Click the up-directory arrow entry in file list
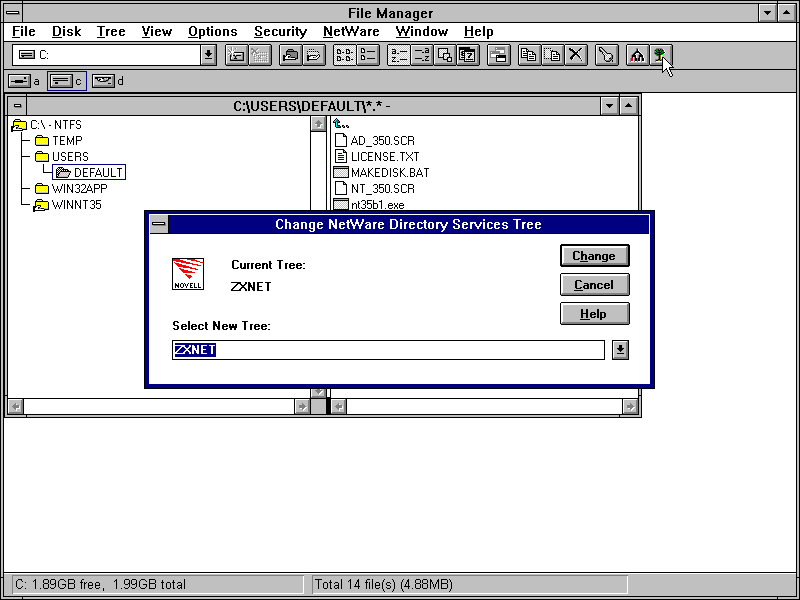 point(341,123)
